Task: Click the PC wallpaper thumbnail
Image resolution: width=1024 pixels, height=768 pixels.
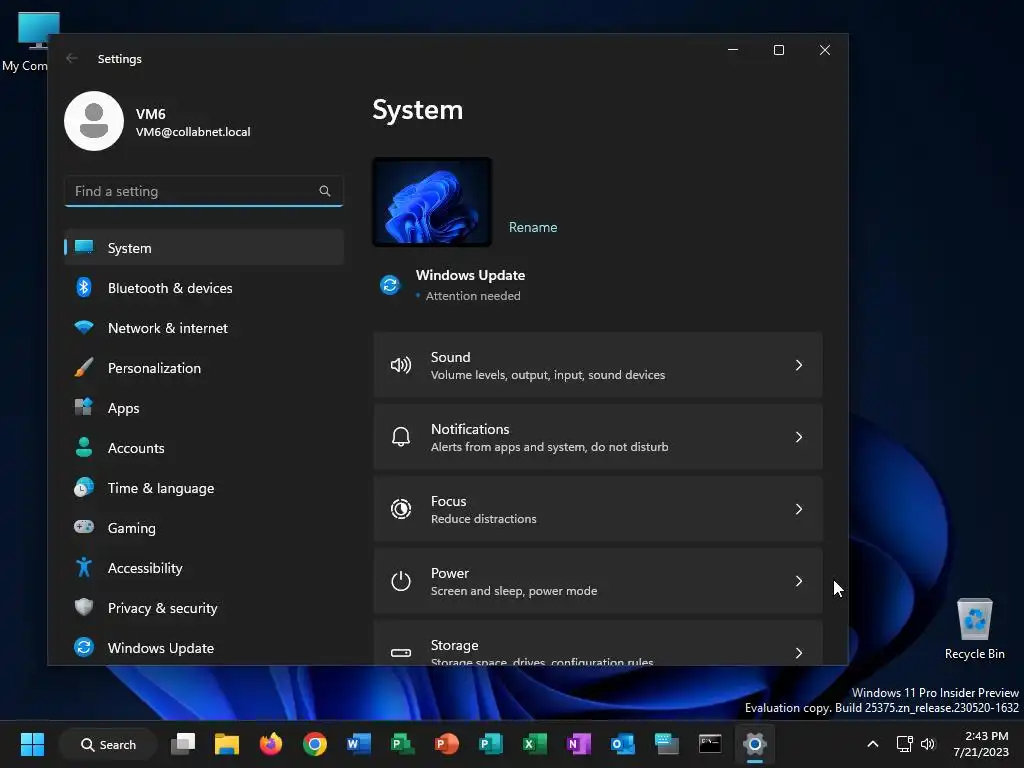Action: click(432, 201)
